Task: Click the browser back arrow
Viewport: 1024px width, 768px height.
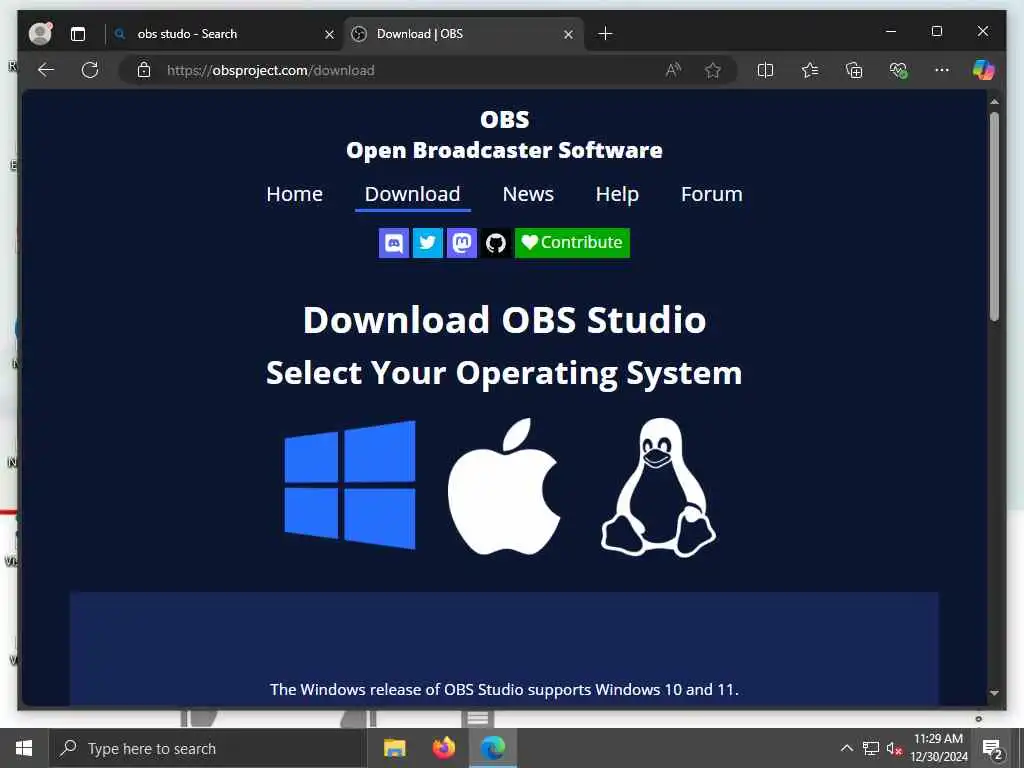Action: point(46,70)
